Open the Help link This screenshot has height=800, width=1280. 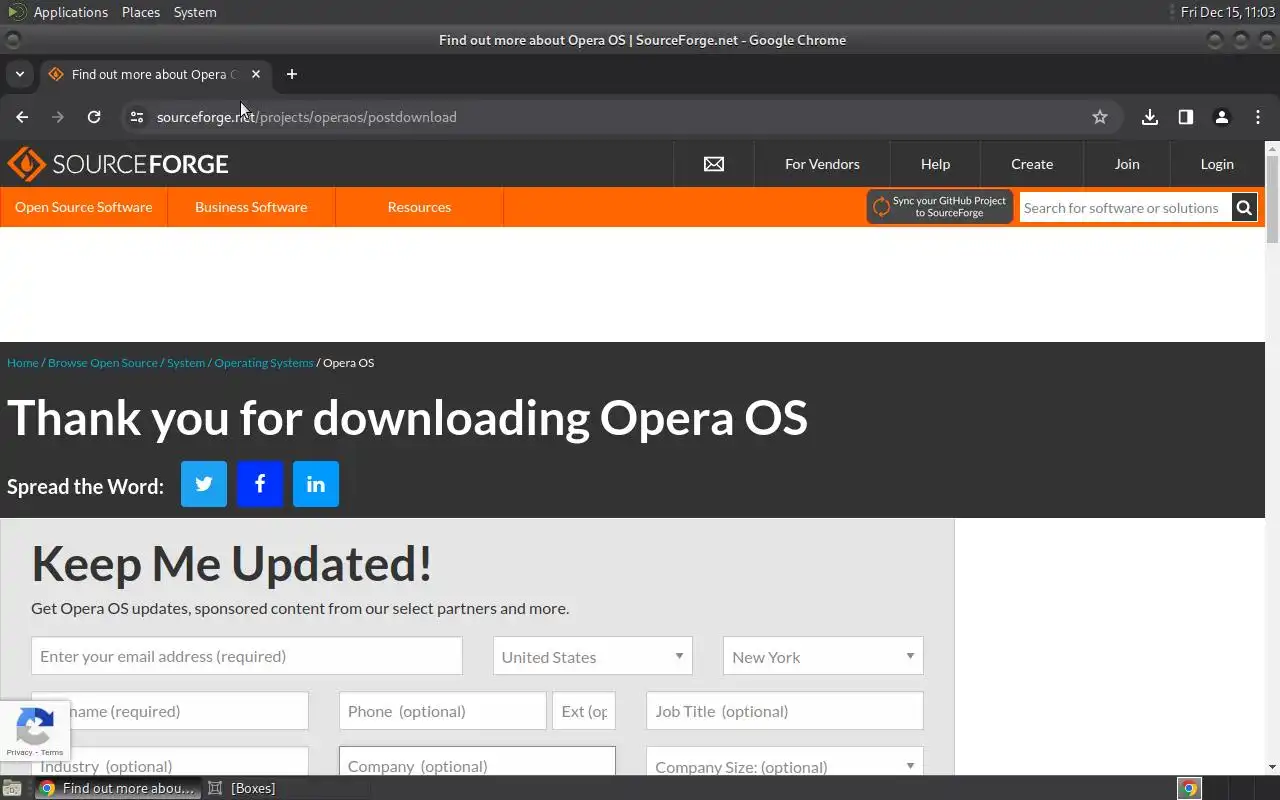pos(935,164)
